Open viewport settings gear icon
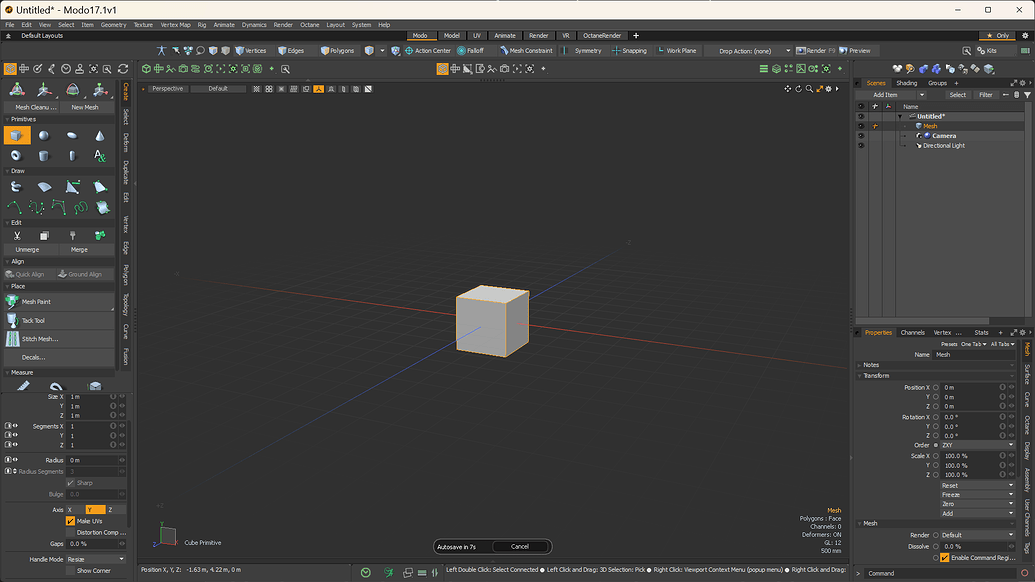 pyautogui.click(x=829, y=88)
